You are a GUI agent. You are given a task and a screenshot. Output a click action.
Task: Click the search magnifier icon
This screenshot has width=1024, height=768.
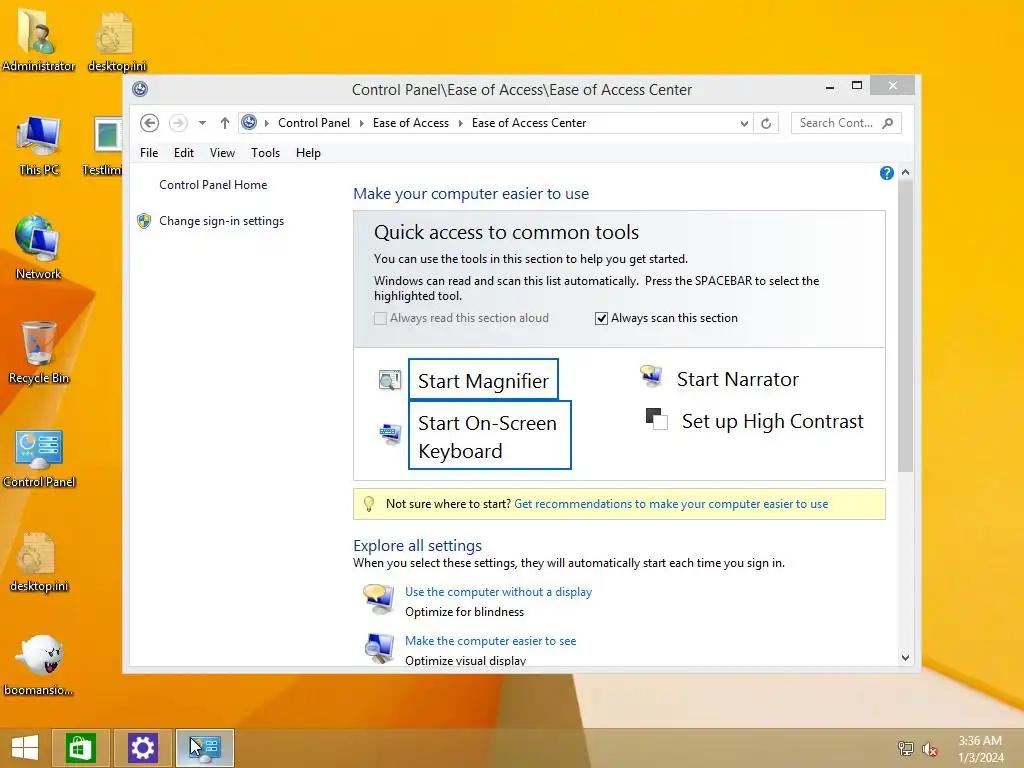[887, 123]
